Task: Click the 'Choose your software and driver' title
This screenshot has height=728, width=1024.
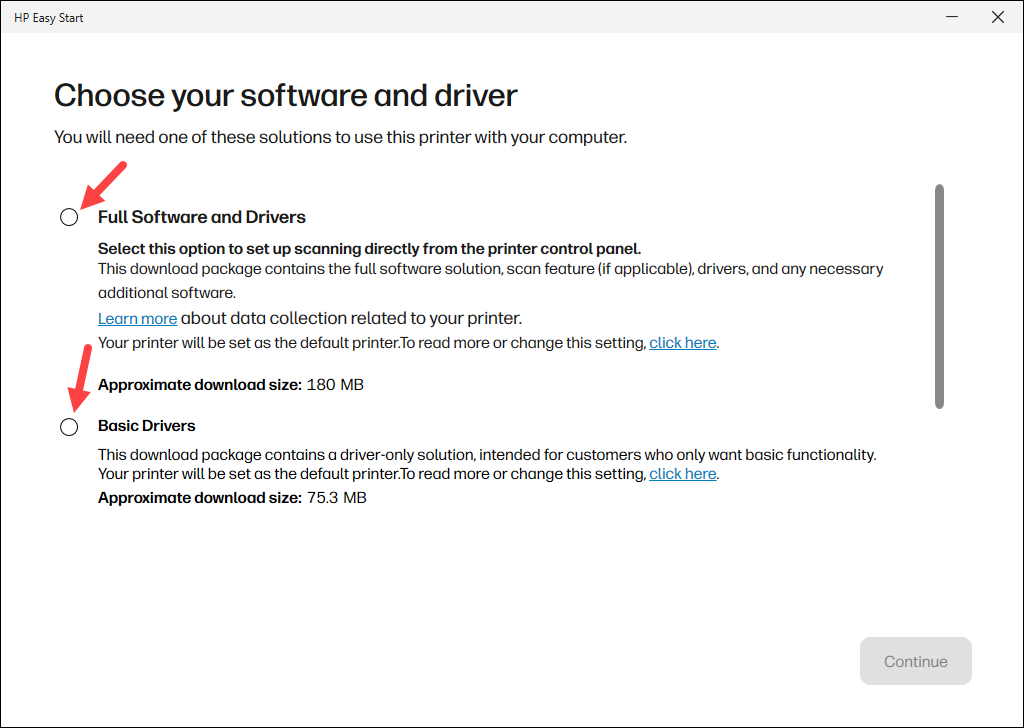Action: 285,95
